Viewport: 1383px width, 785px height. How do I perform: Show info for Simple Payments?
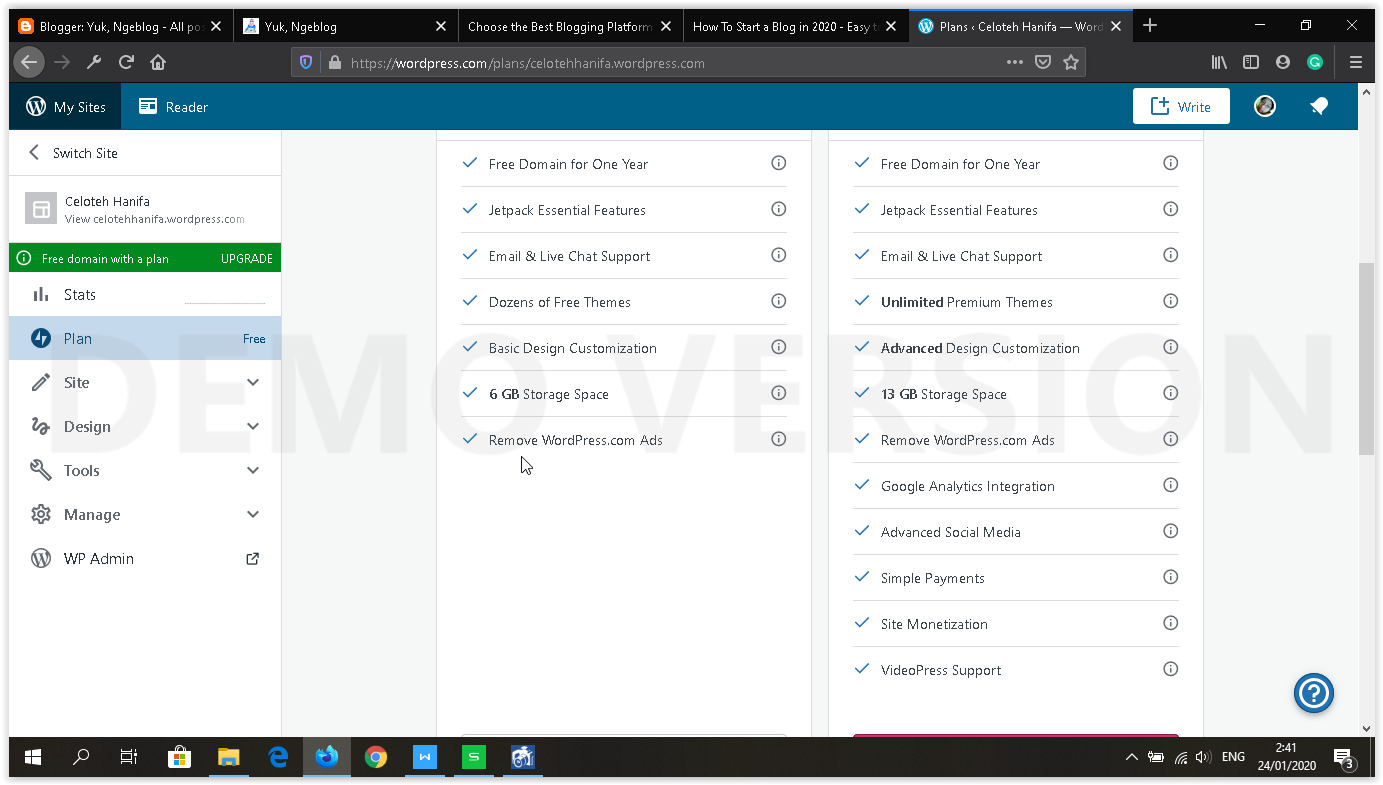click(1171, 577)
